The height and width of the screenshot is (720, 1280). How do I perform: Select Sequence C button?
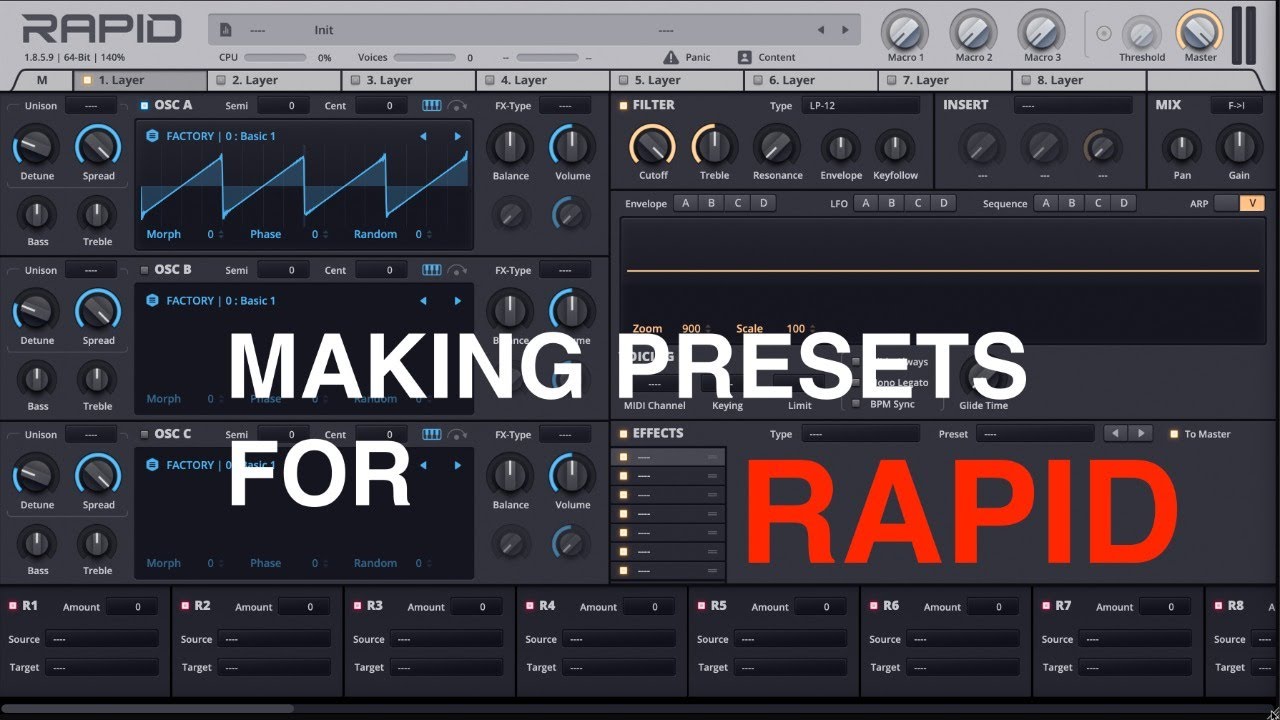click(x=1098, y=203)
